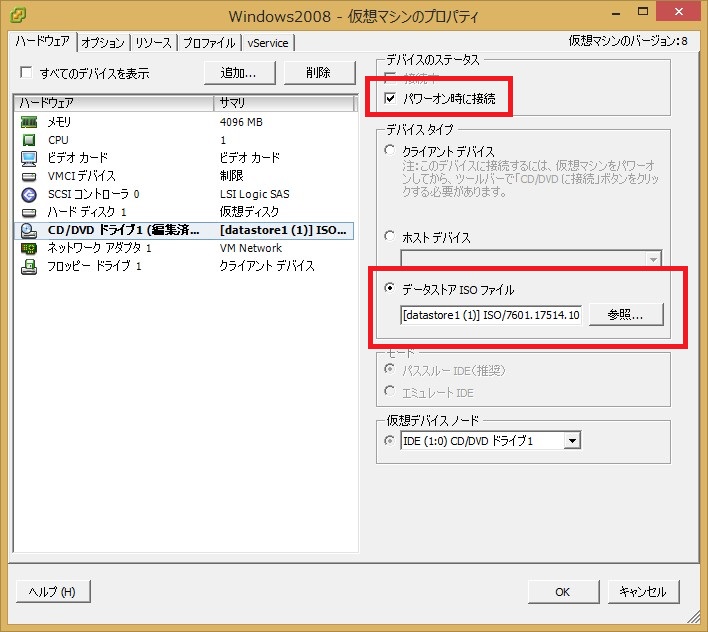This screenshot has height=632, width=708.
Task: Click the メモリ memory icon
Action: click(29, 122)
